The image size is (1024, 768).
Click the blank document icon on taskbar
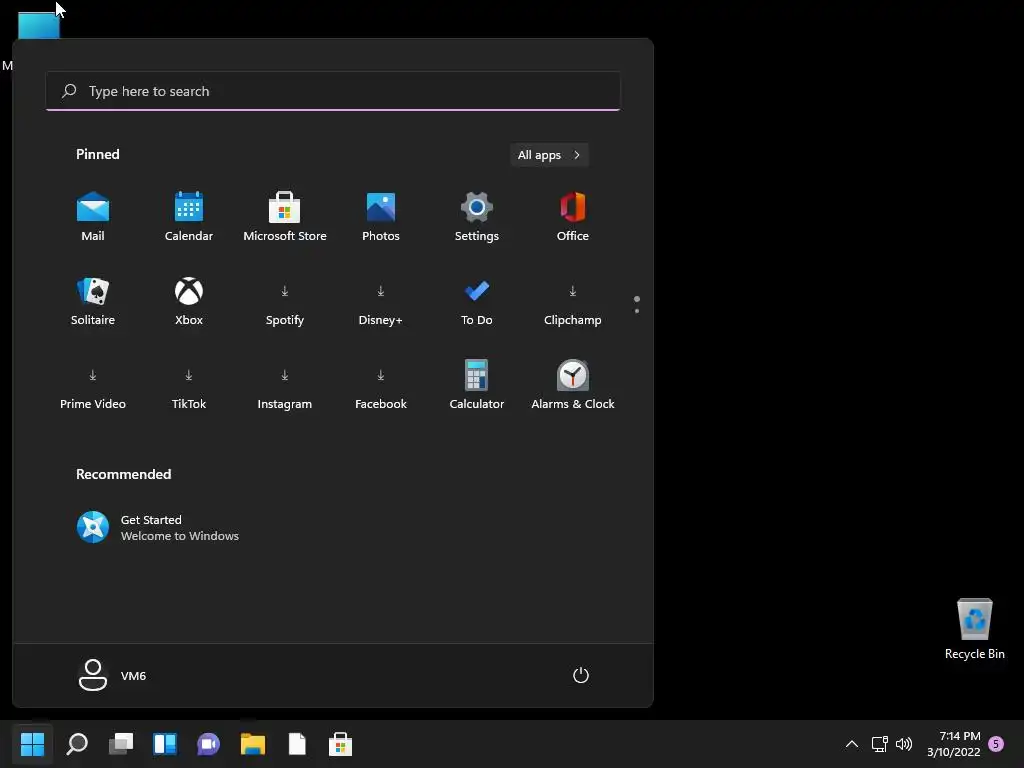coord(296,743)
